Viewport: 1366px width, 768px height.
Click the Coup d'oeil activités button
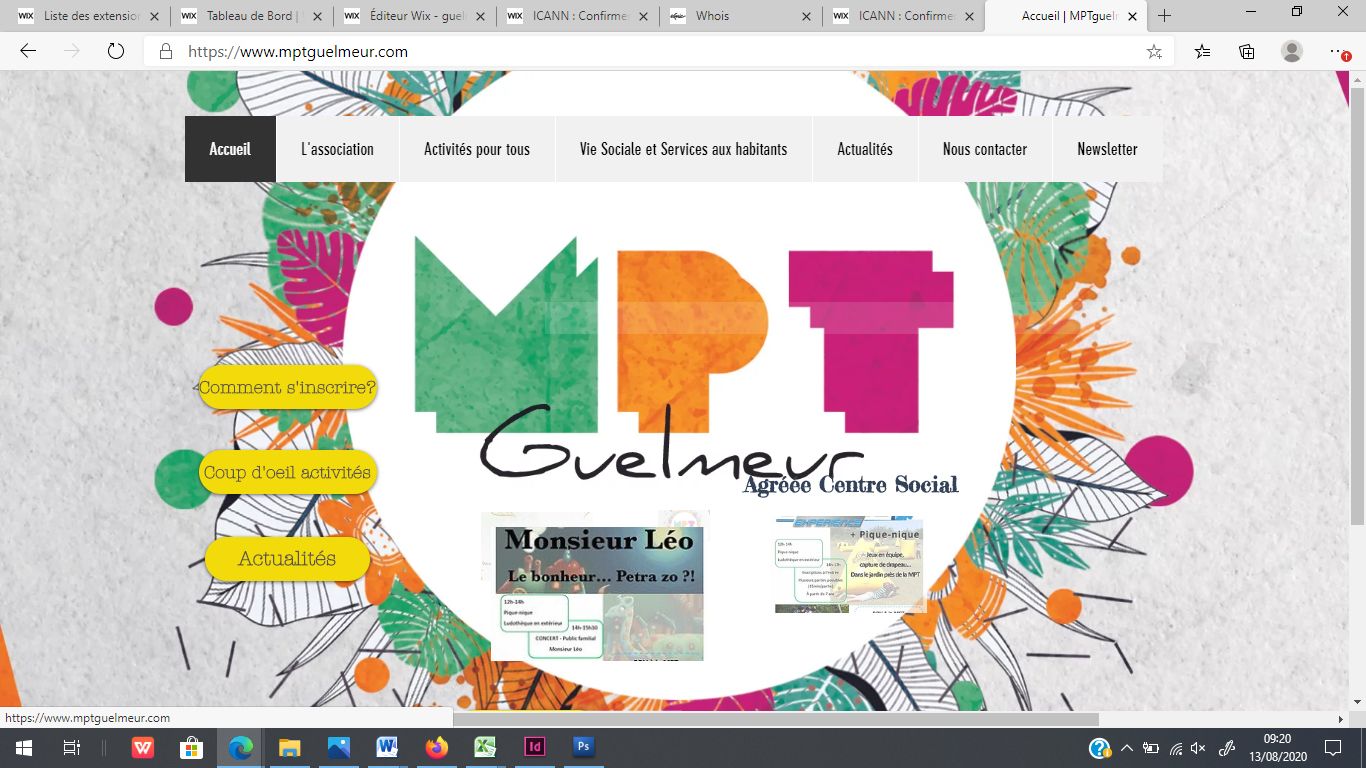[x=287, y=472]
